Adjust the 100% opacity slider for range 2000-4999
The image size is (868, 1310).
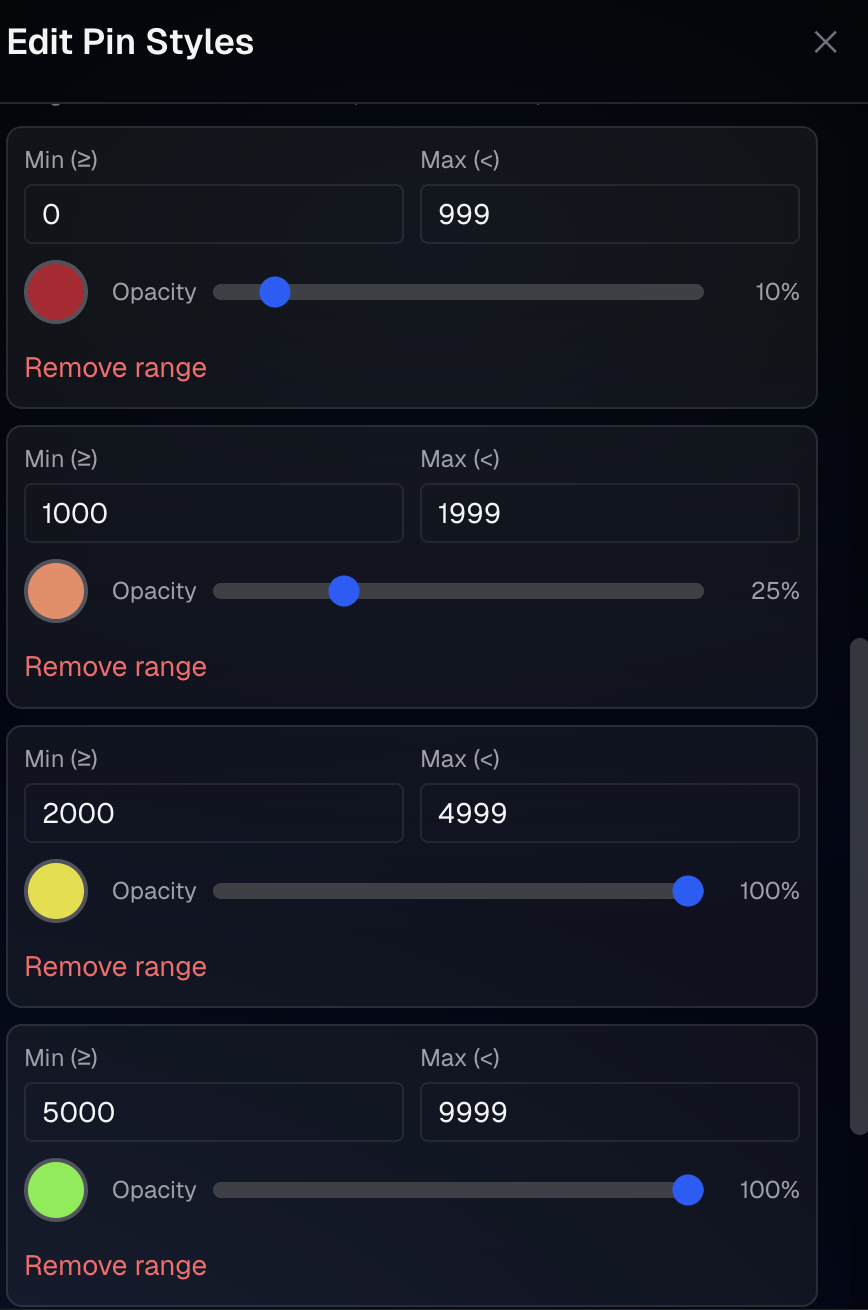click(x=688, y=891)
